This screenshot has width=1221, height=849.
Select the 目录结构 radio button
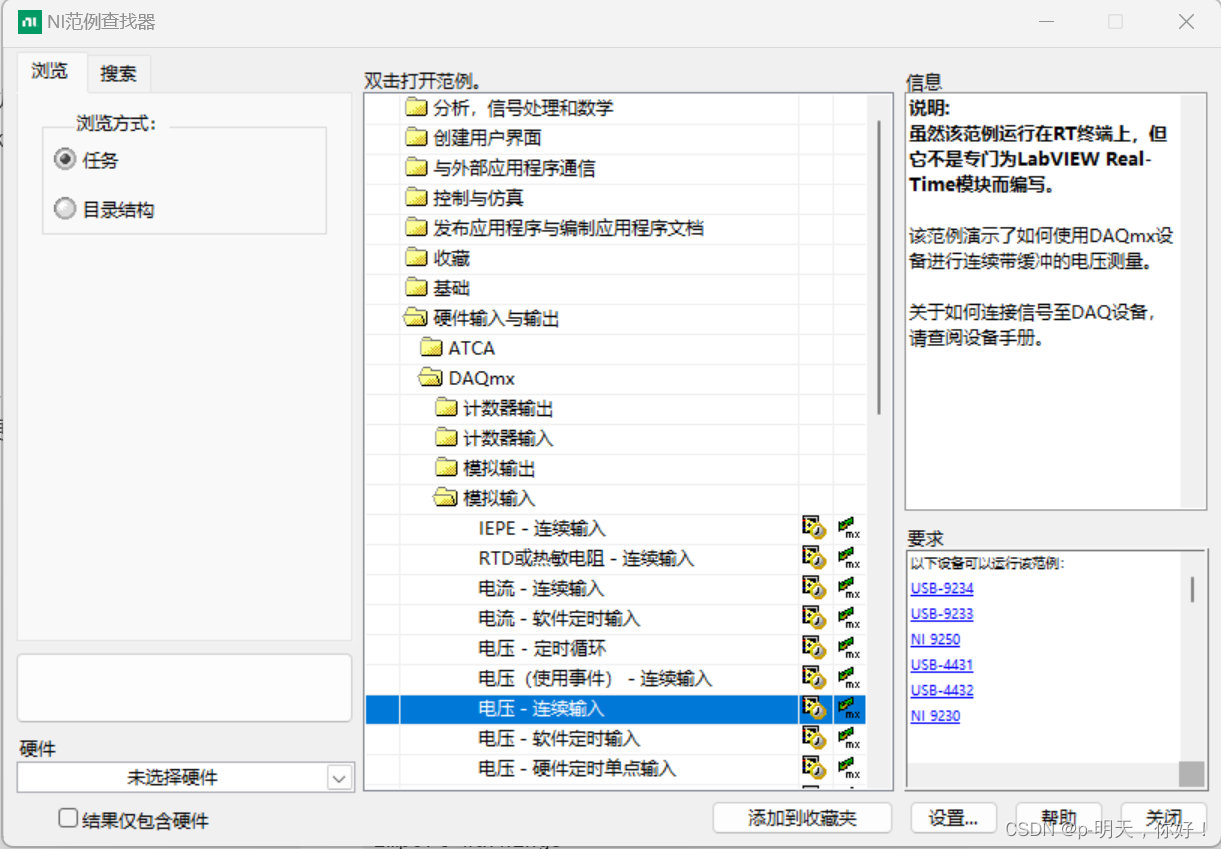click(66, 209)
